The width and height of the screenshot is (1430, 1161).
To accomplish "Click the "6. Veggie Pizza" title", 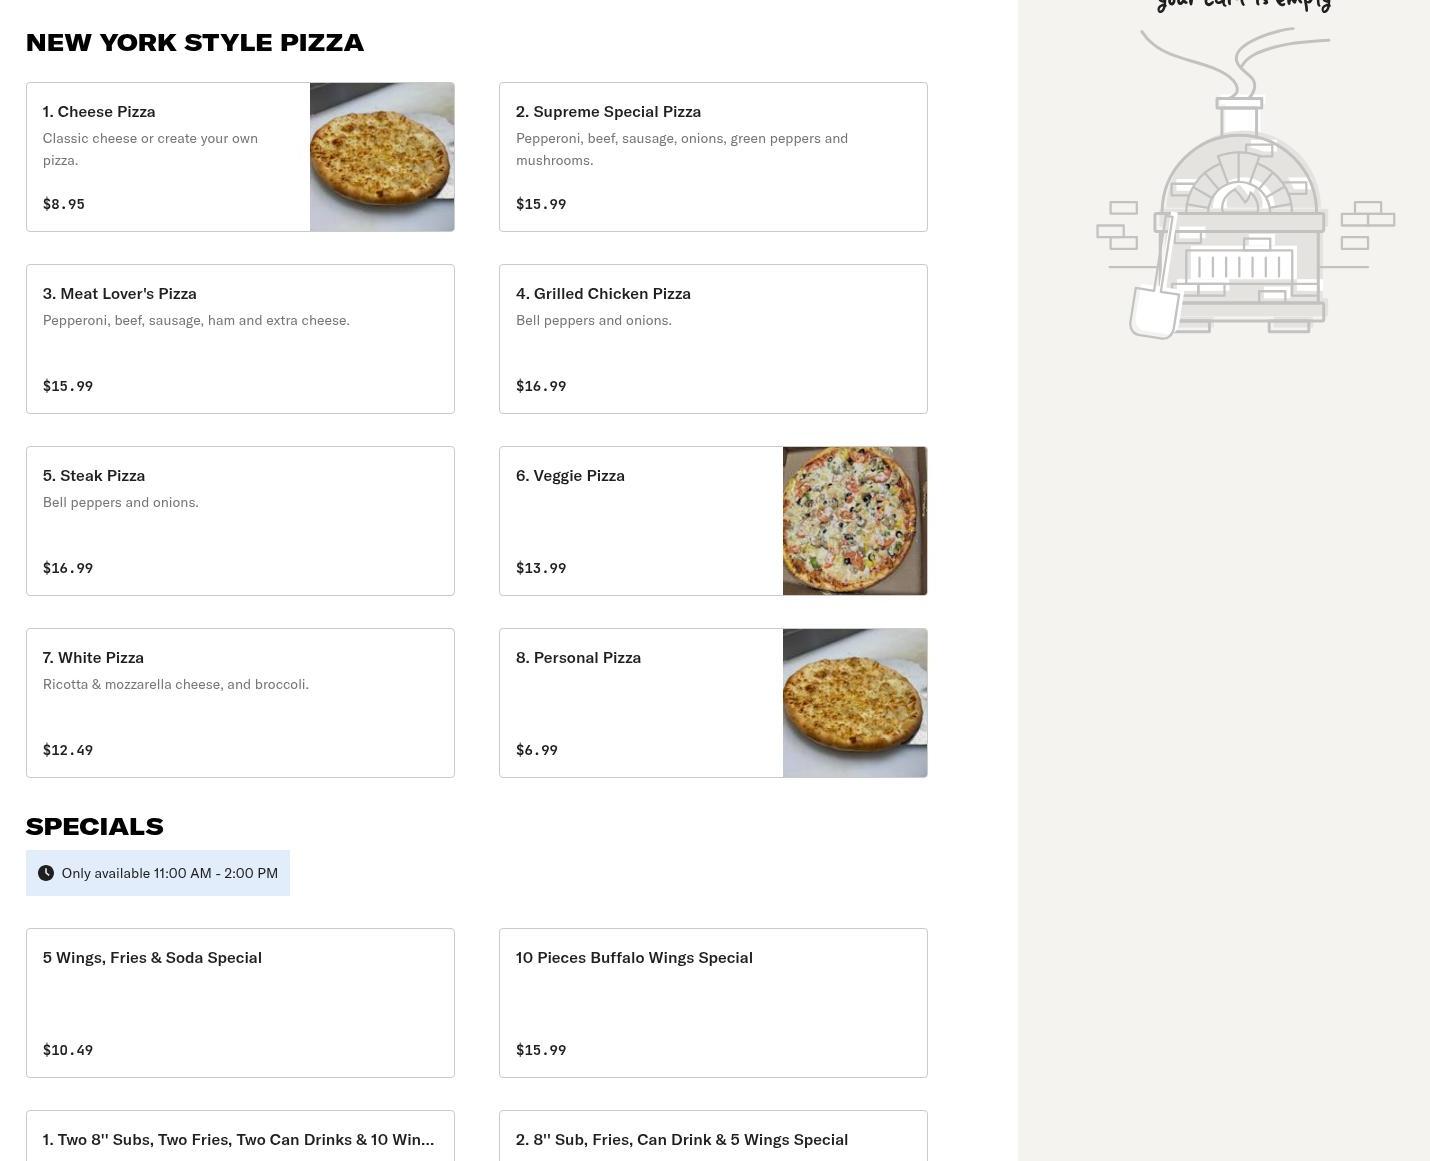I will (x=570, y=475).
